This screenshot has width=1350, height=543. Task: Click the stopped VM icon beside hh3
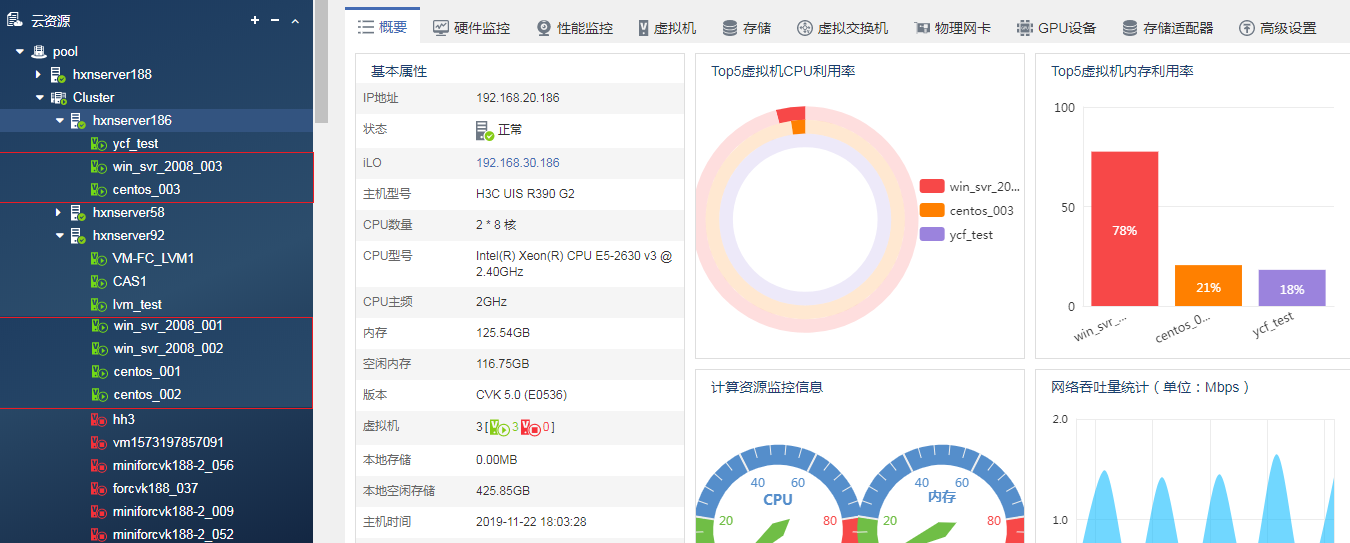99,420
